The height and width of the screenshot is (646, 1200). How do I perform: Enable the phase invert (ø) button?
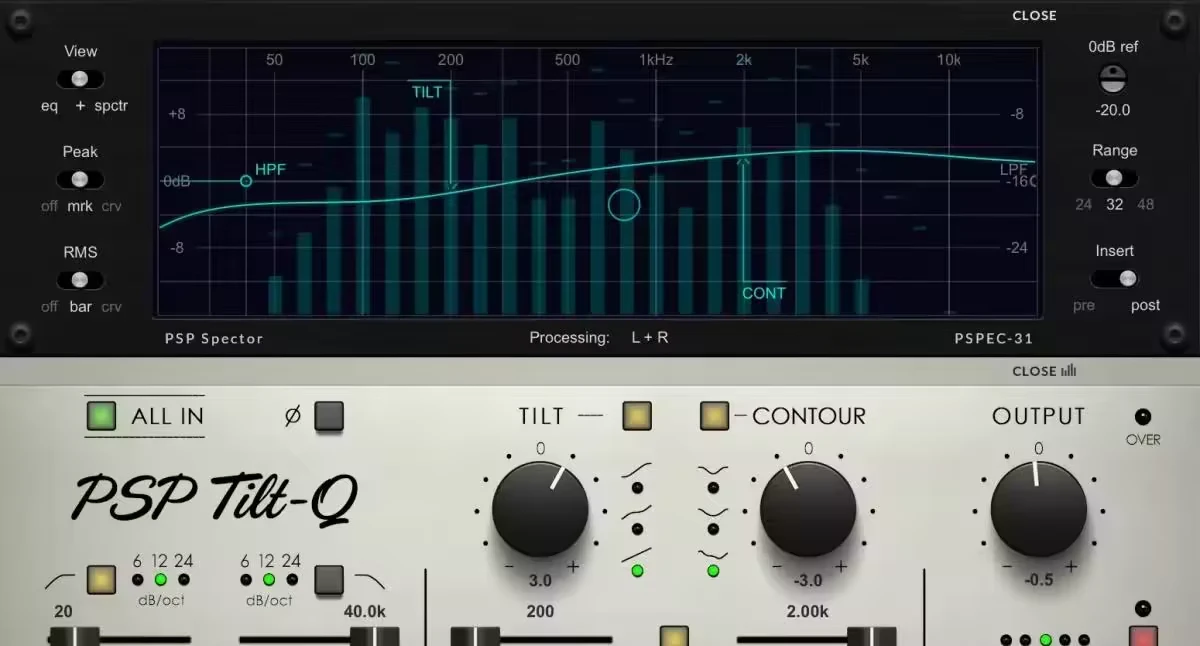(x=329, y=416)
